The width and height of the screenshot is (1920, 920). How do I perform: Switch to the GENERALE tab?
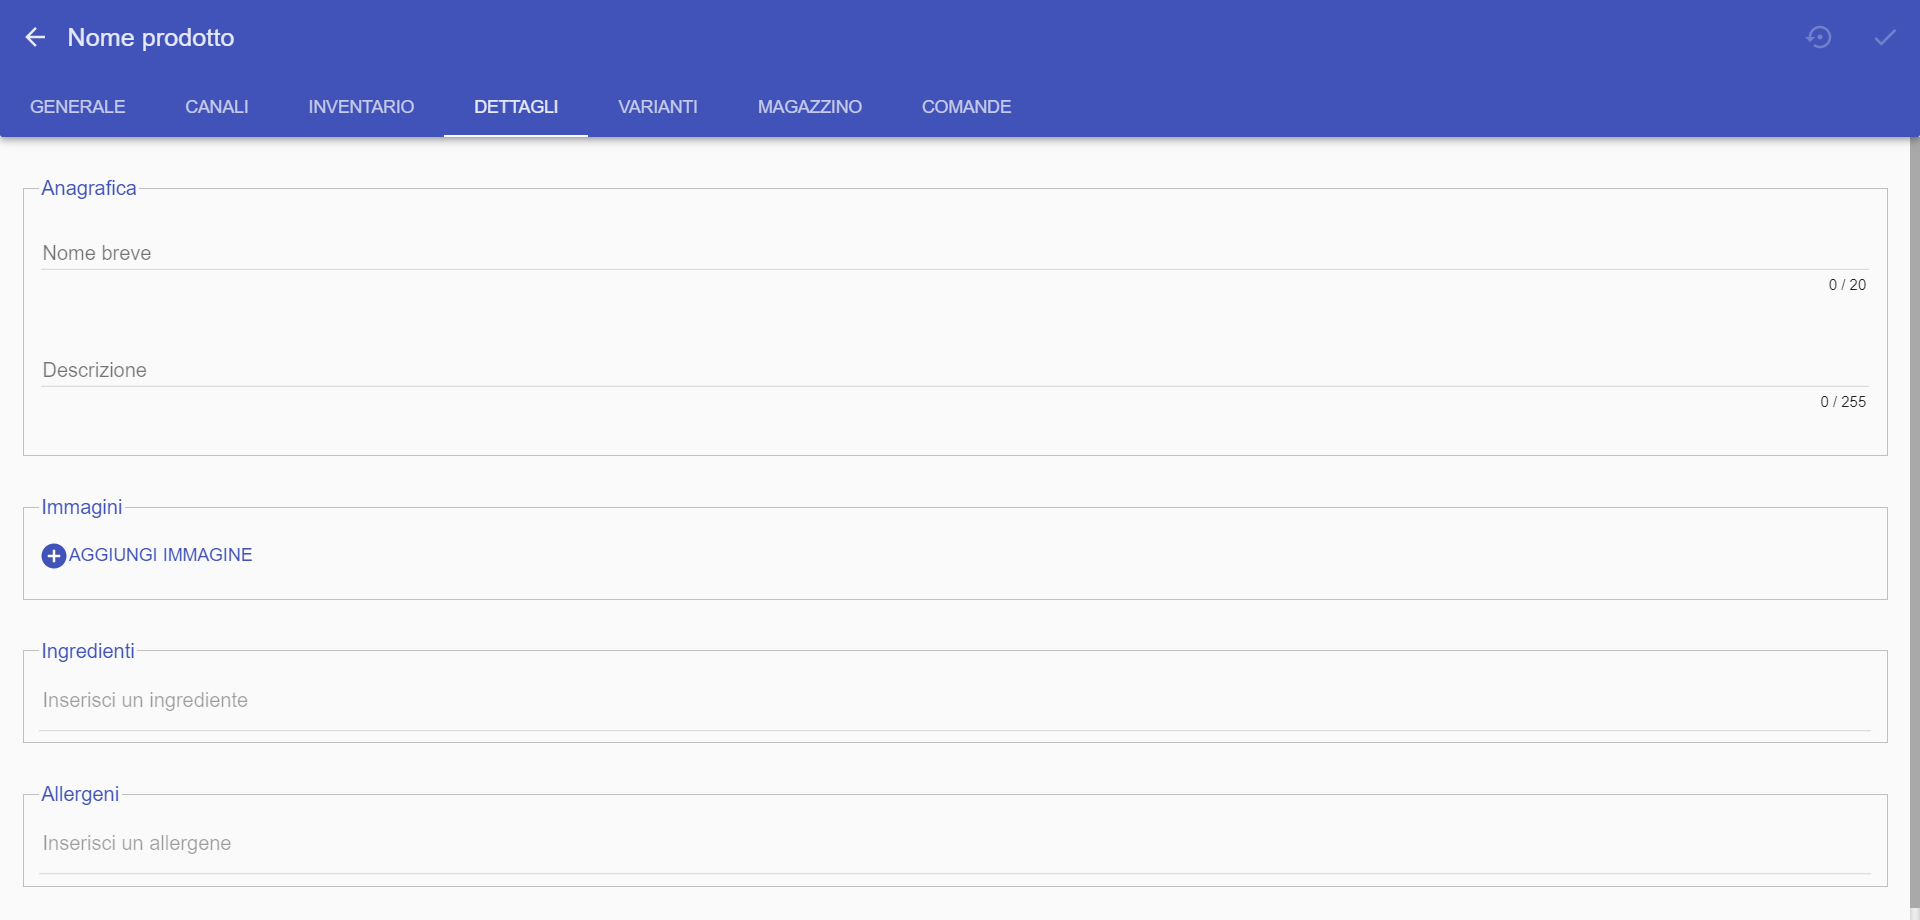coord(78,107)
